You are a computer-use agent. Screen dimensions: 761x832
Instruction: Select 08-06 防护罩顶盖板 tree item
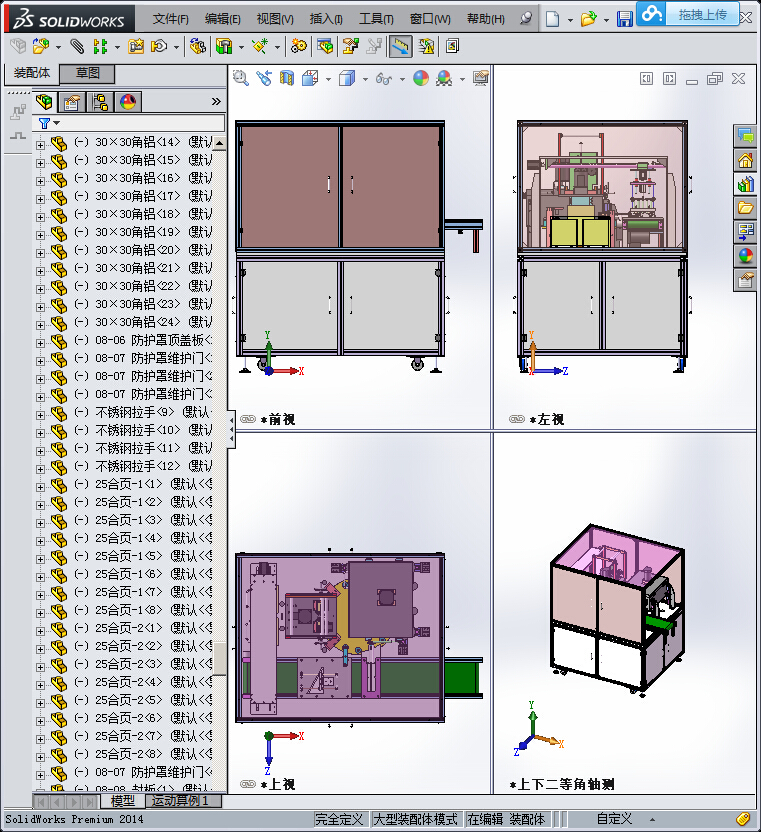pyautogui.click(x=142, y=340)
